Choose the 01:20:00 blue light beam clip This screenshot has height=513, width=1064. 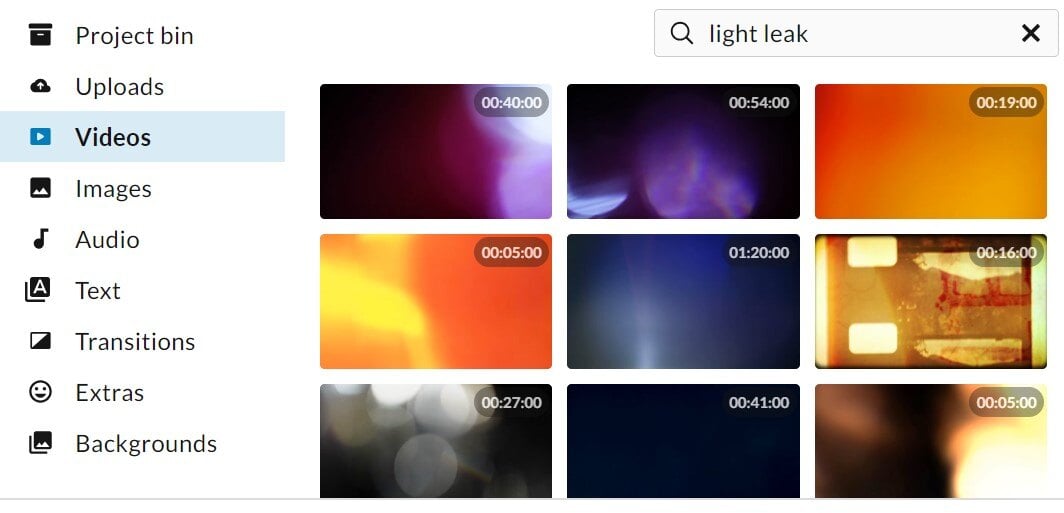(x=683, y=301)
